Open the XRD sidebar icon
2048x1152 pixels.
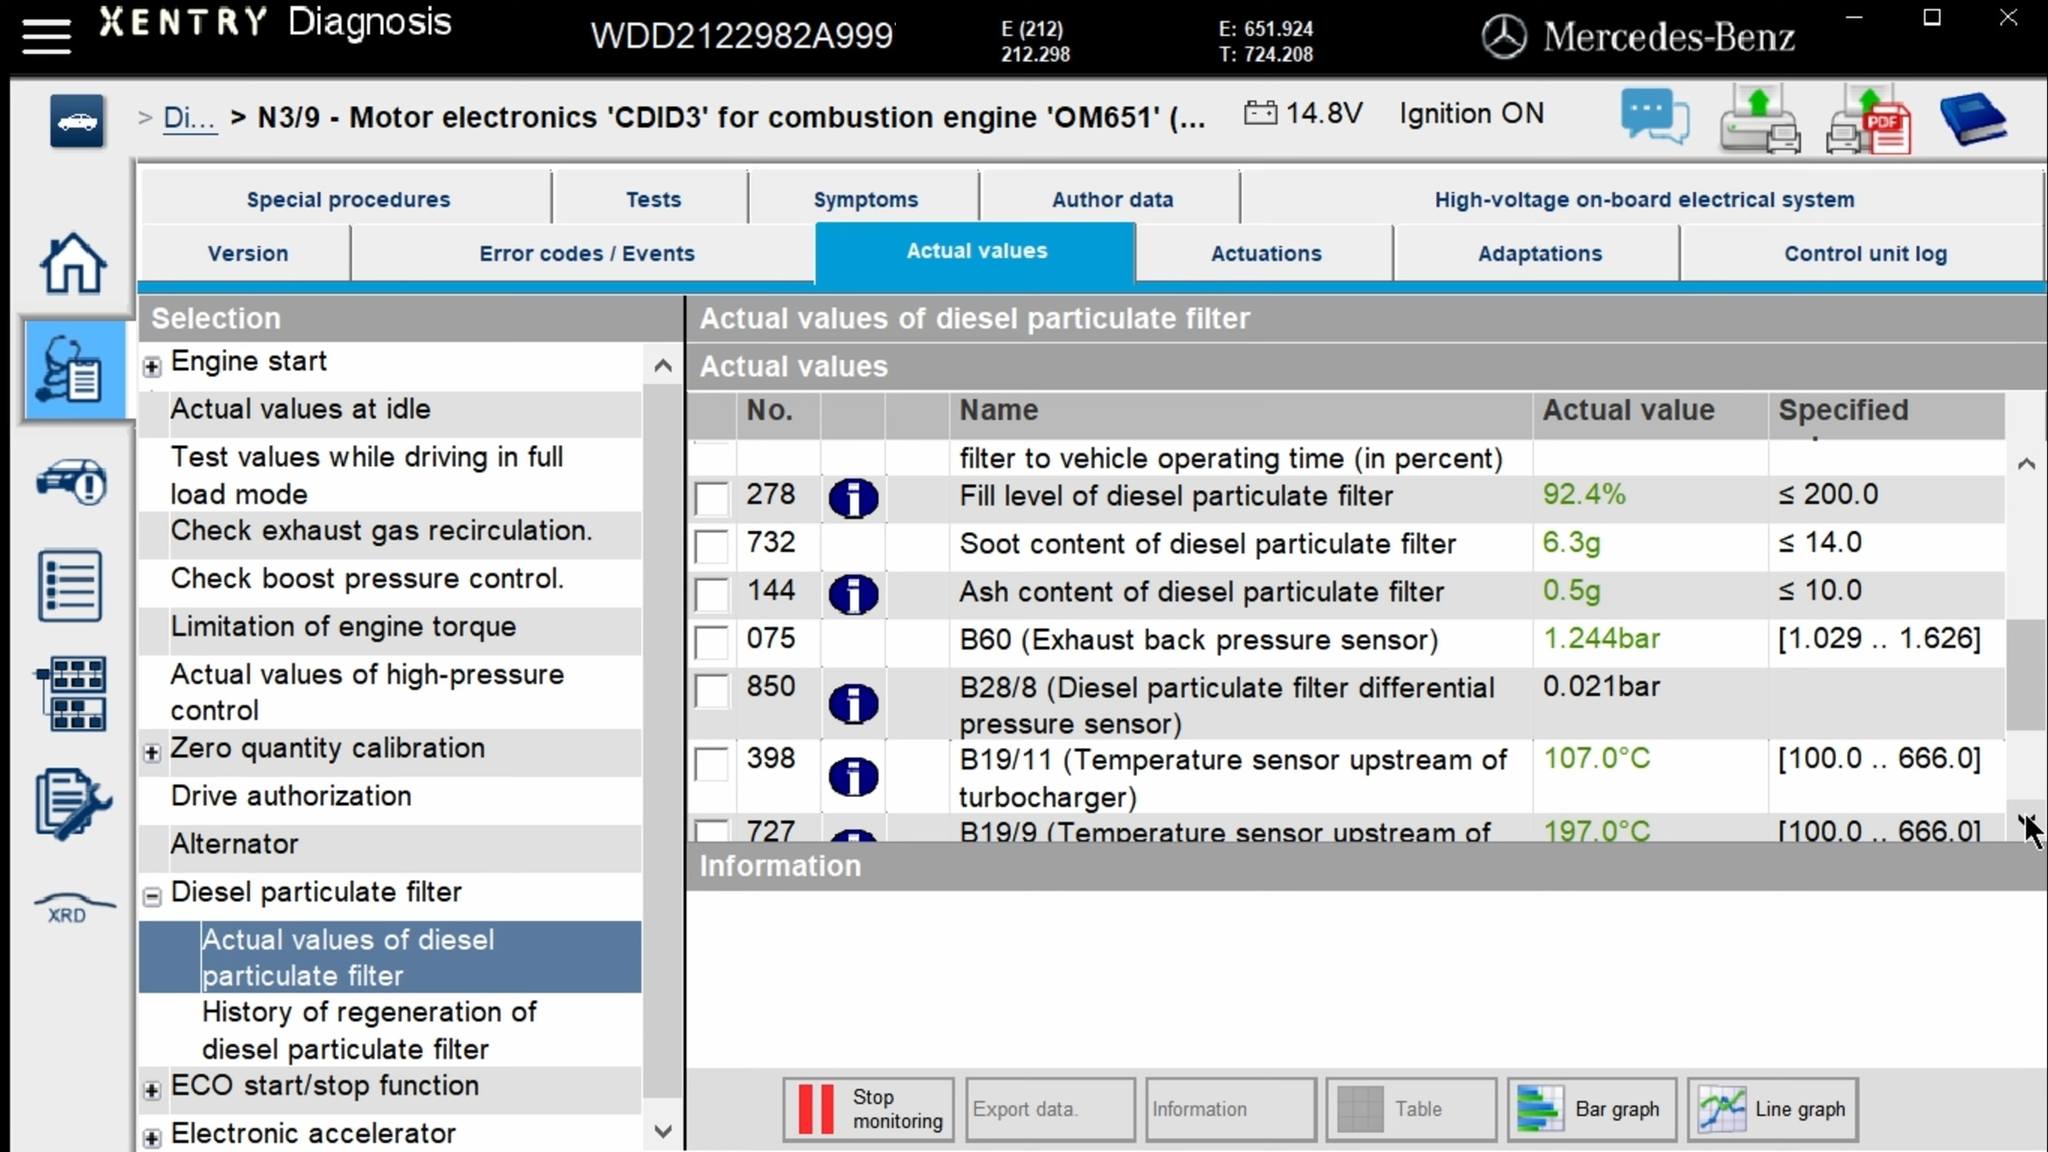[72, 908]
